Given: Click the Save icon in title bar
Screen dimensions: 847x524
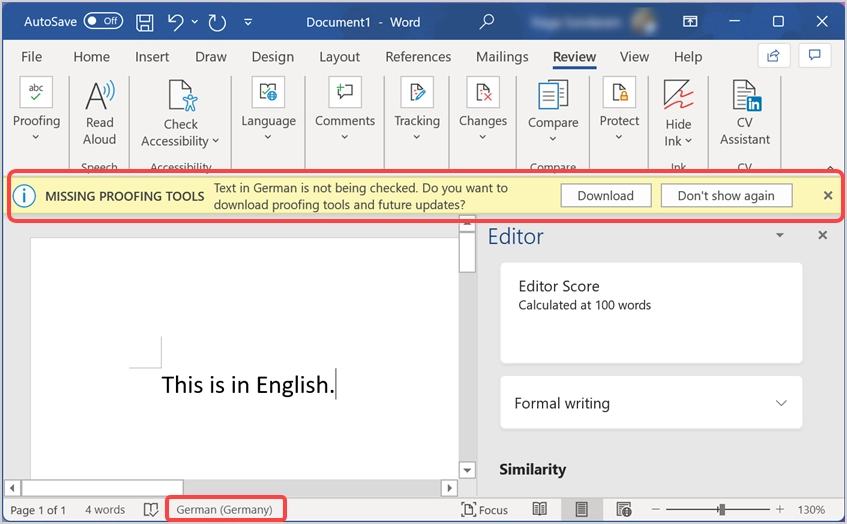Looking at the screenshot, I should click(144, 21).
